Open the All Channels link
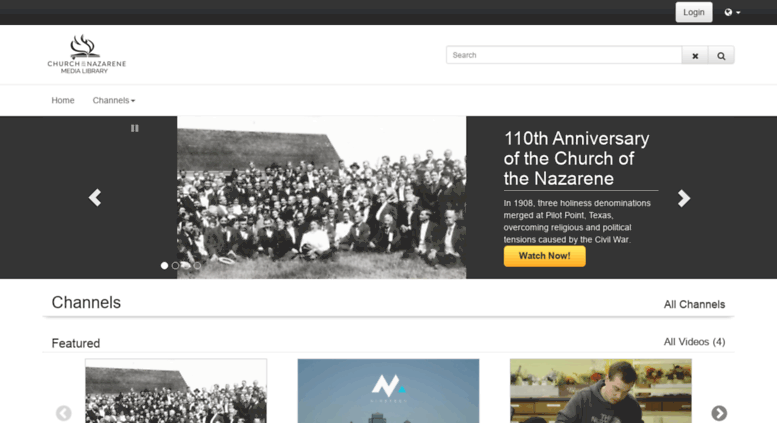This screenshot has height=423, width=777. tap(694, 305)
